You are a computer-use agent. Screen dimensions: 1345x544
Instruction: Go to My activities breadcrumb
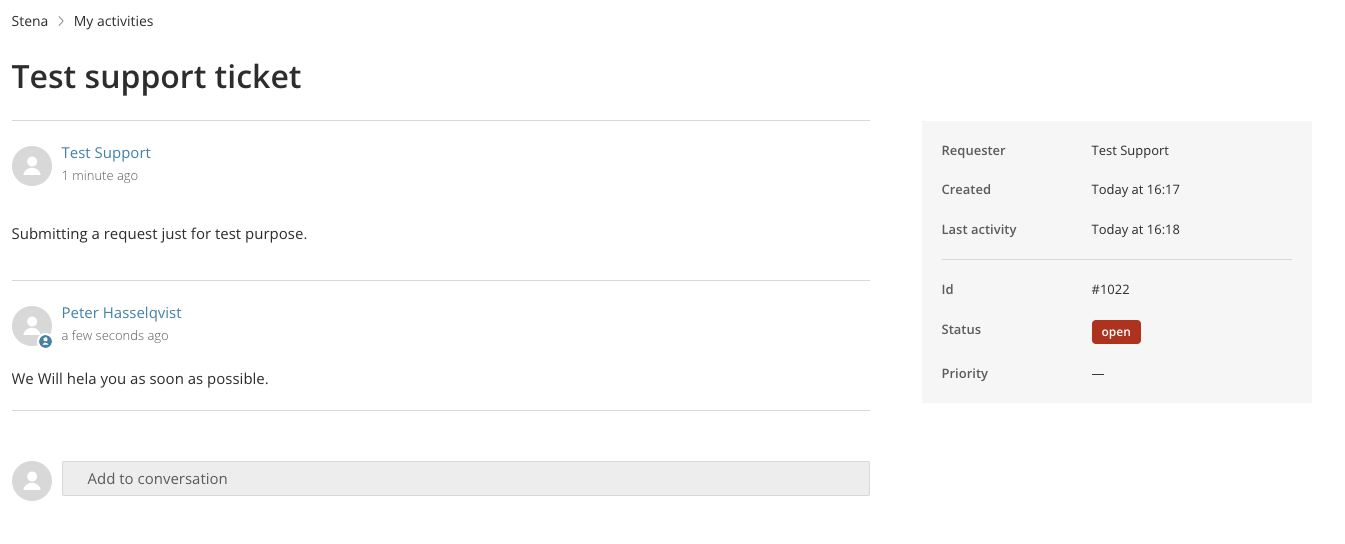[114, 21]
